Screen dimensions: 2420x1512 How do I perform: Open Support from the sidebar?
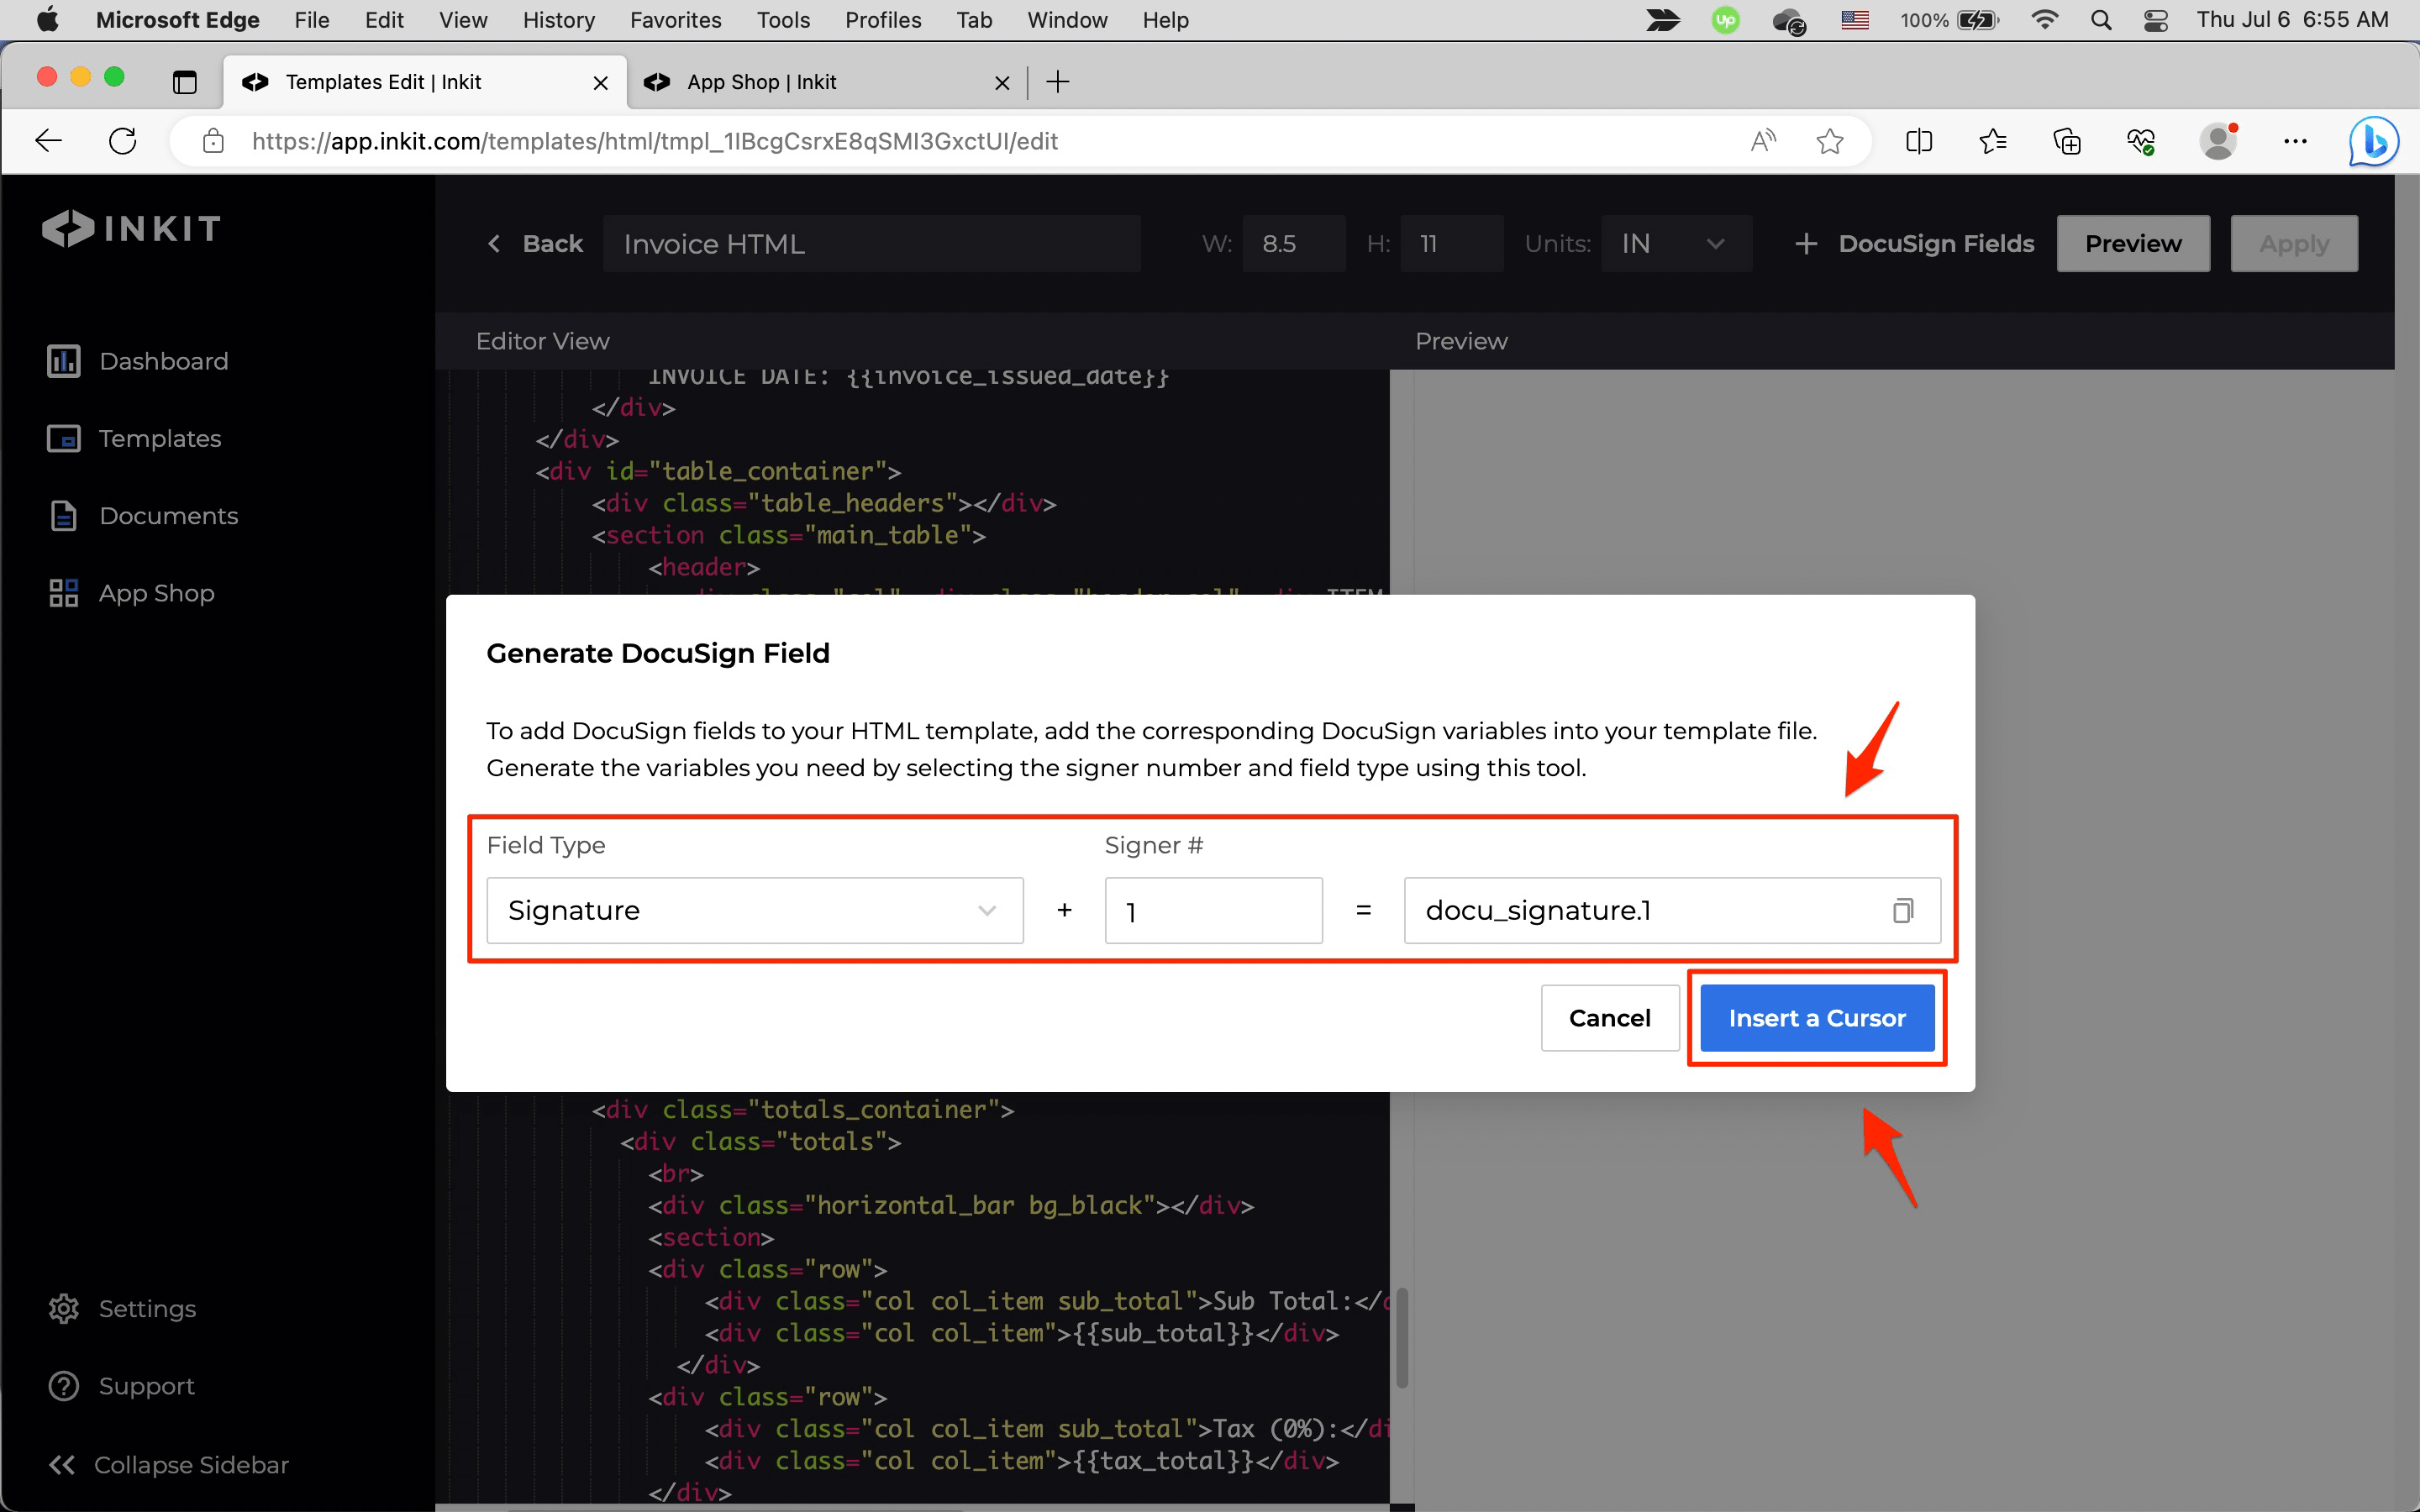coord(147,1385)
